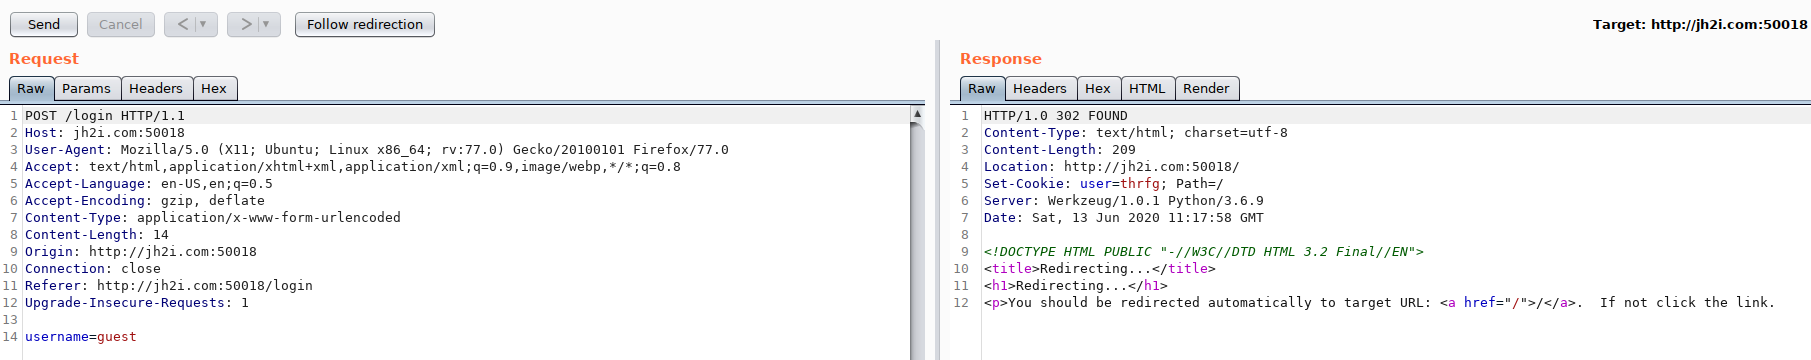Click the request Content-Type urlencoded line
Screen dimensions: 1811x360
point(213,218)
